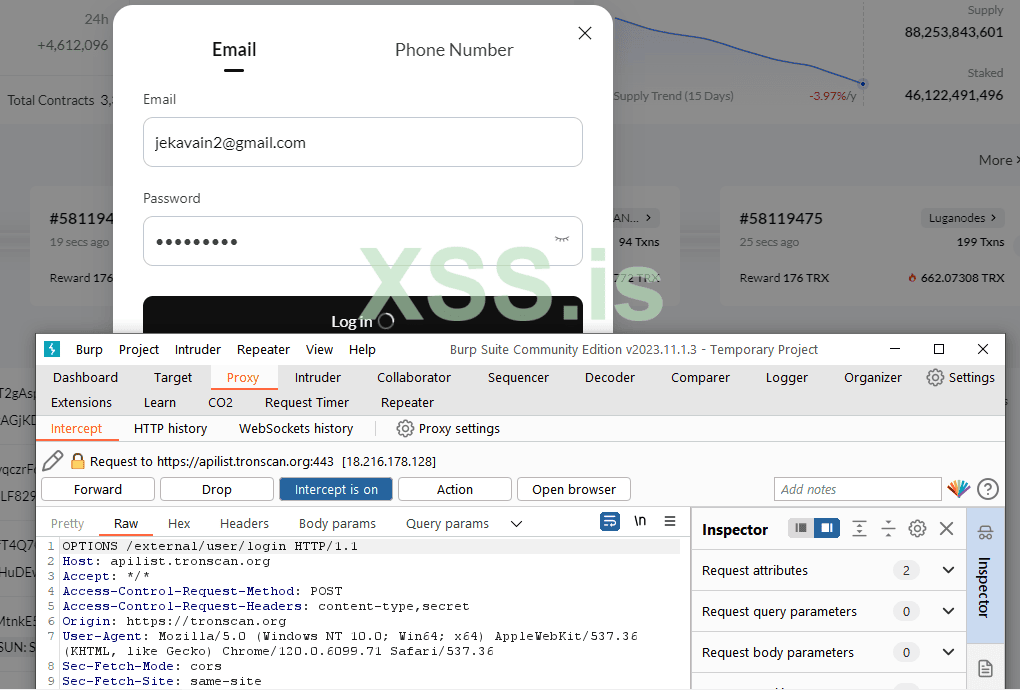Open the Intruder menu in menu bar
This screenshot has height=690, width=1020.
click(x=198, y=349)
